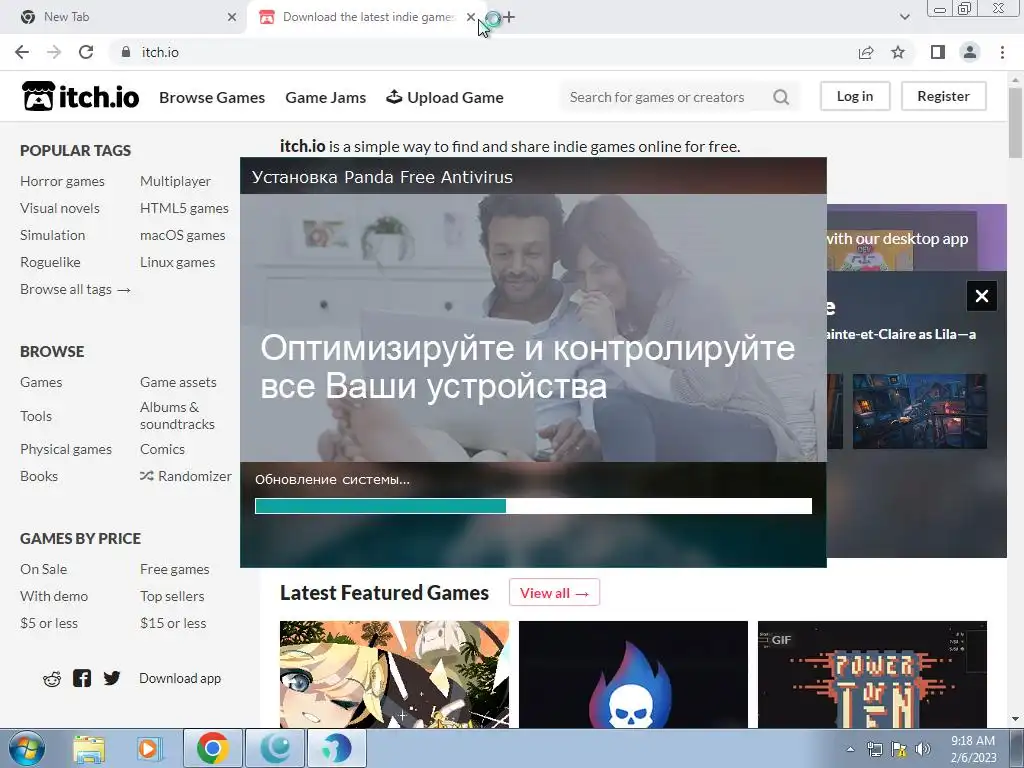Open tab search dropdown chevron
The height and width of the screenshot is (768, 1024).
tap(904, 17)
